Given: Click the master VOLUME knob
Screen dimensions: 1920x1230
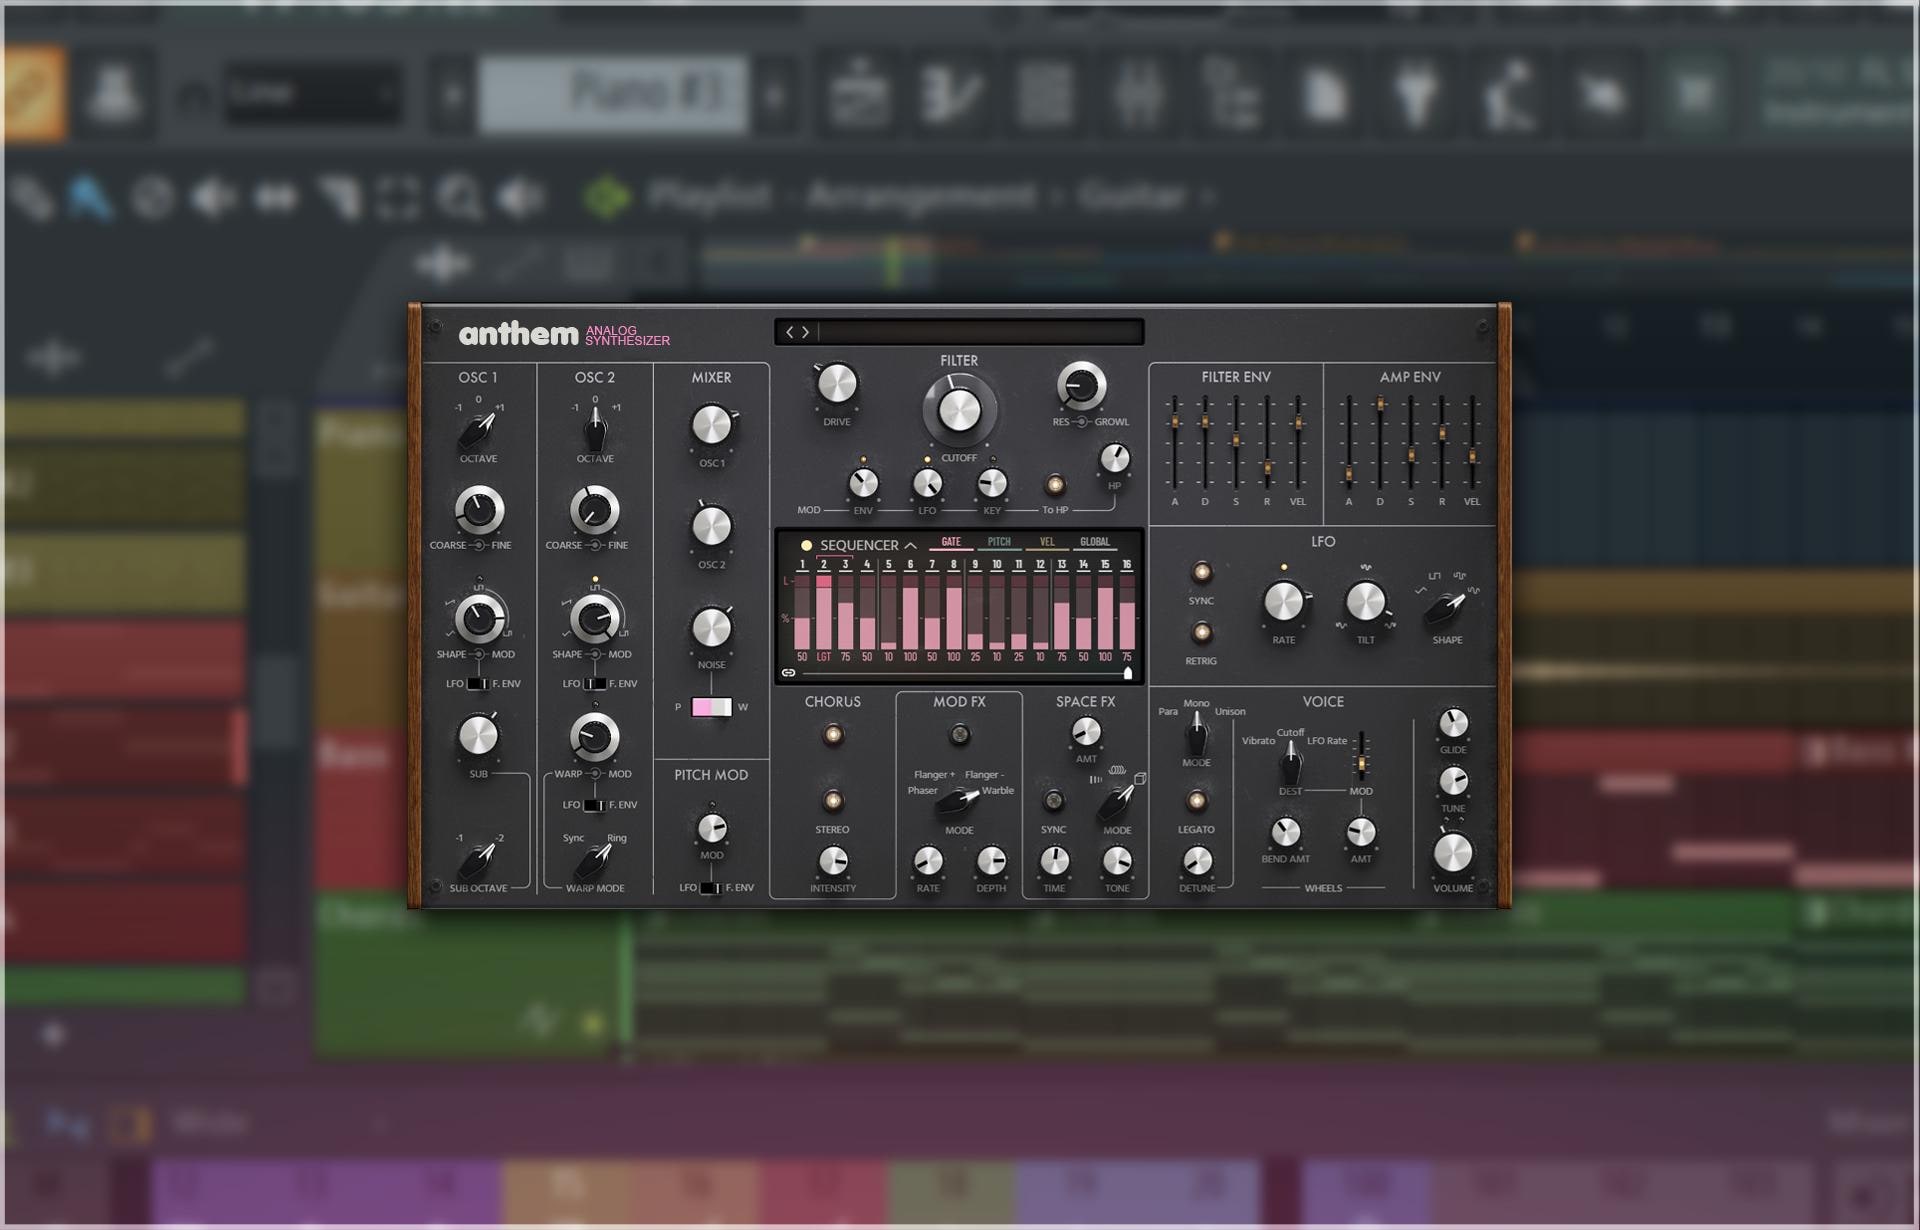Looking at the screenshot, I should (x=1453, y=853).
